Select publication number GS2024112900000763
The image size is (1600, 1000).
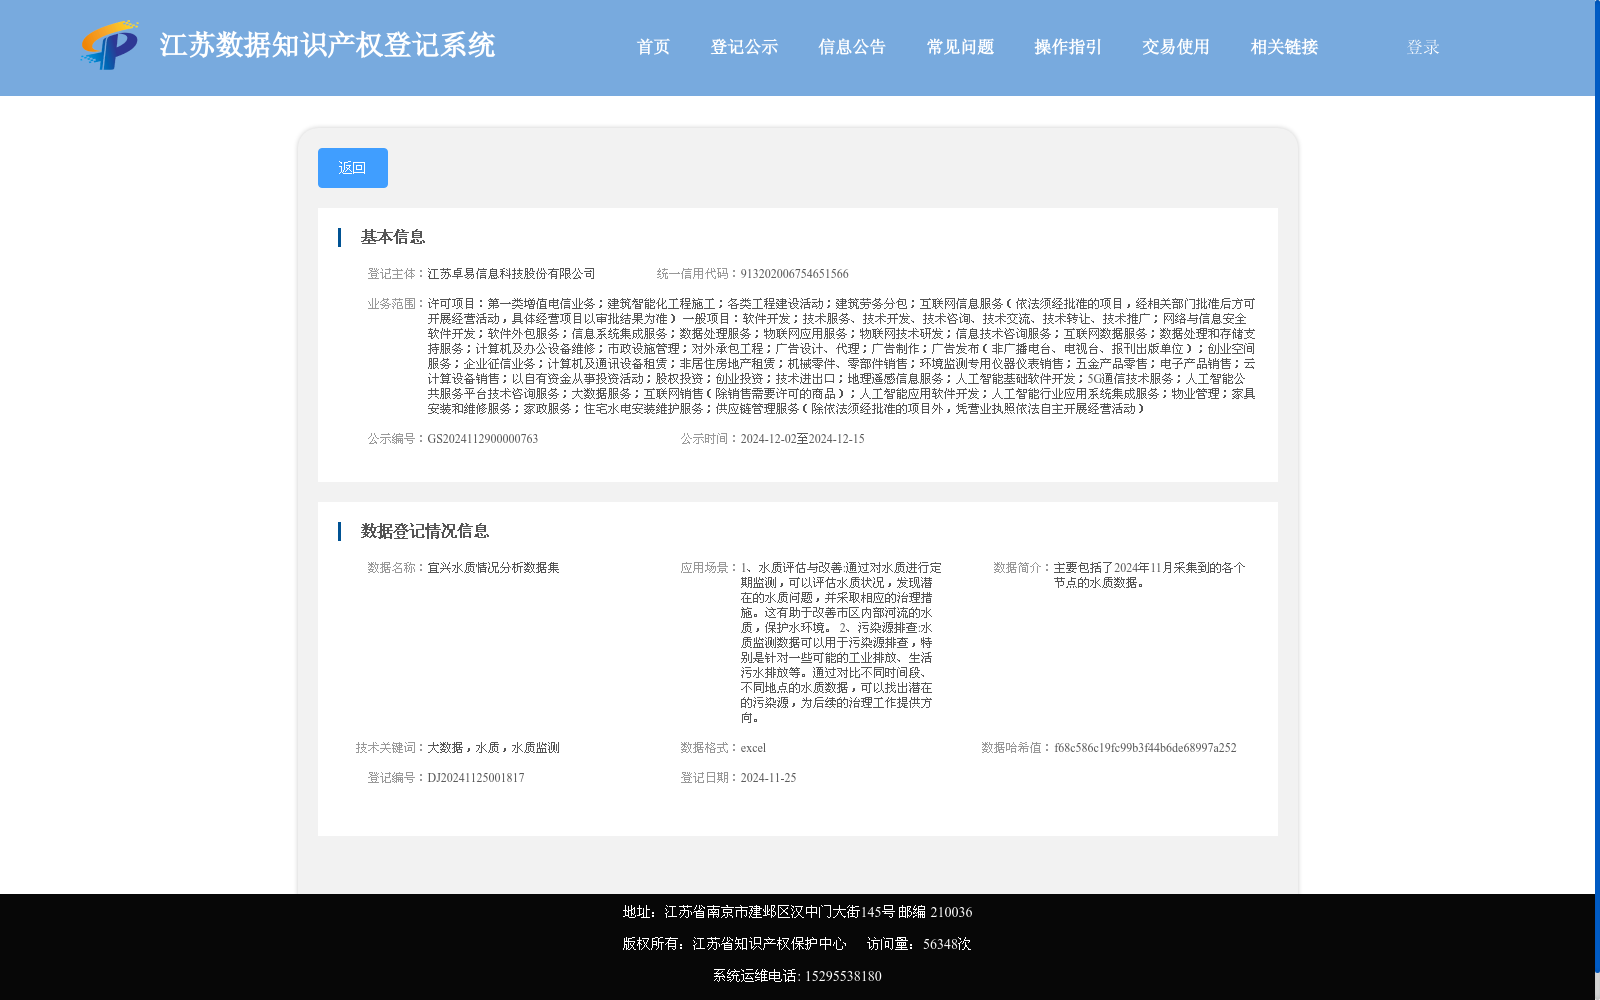[x=482, y=439]
